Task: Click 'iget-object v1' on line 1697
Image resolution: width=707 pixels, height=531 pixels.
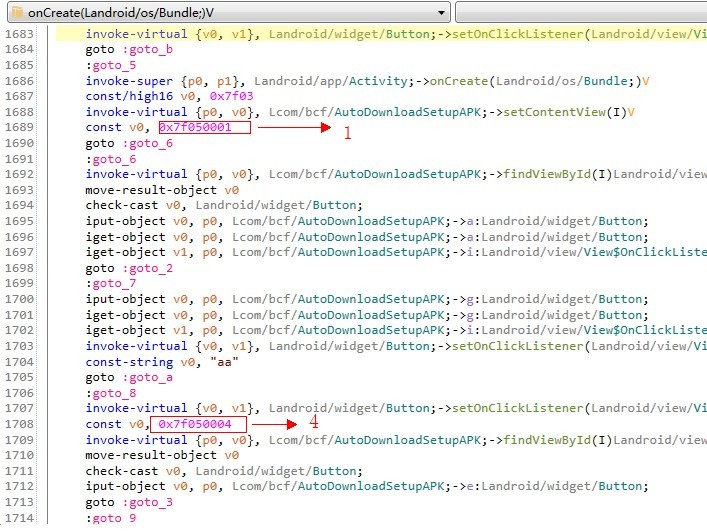Action: [x=137, y=252]
